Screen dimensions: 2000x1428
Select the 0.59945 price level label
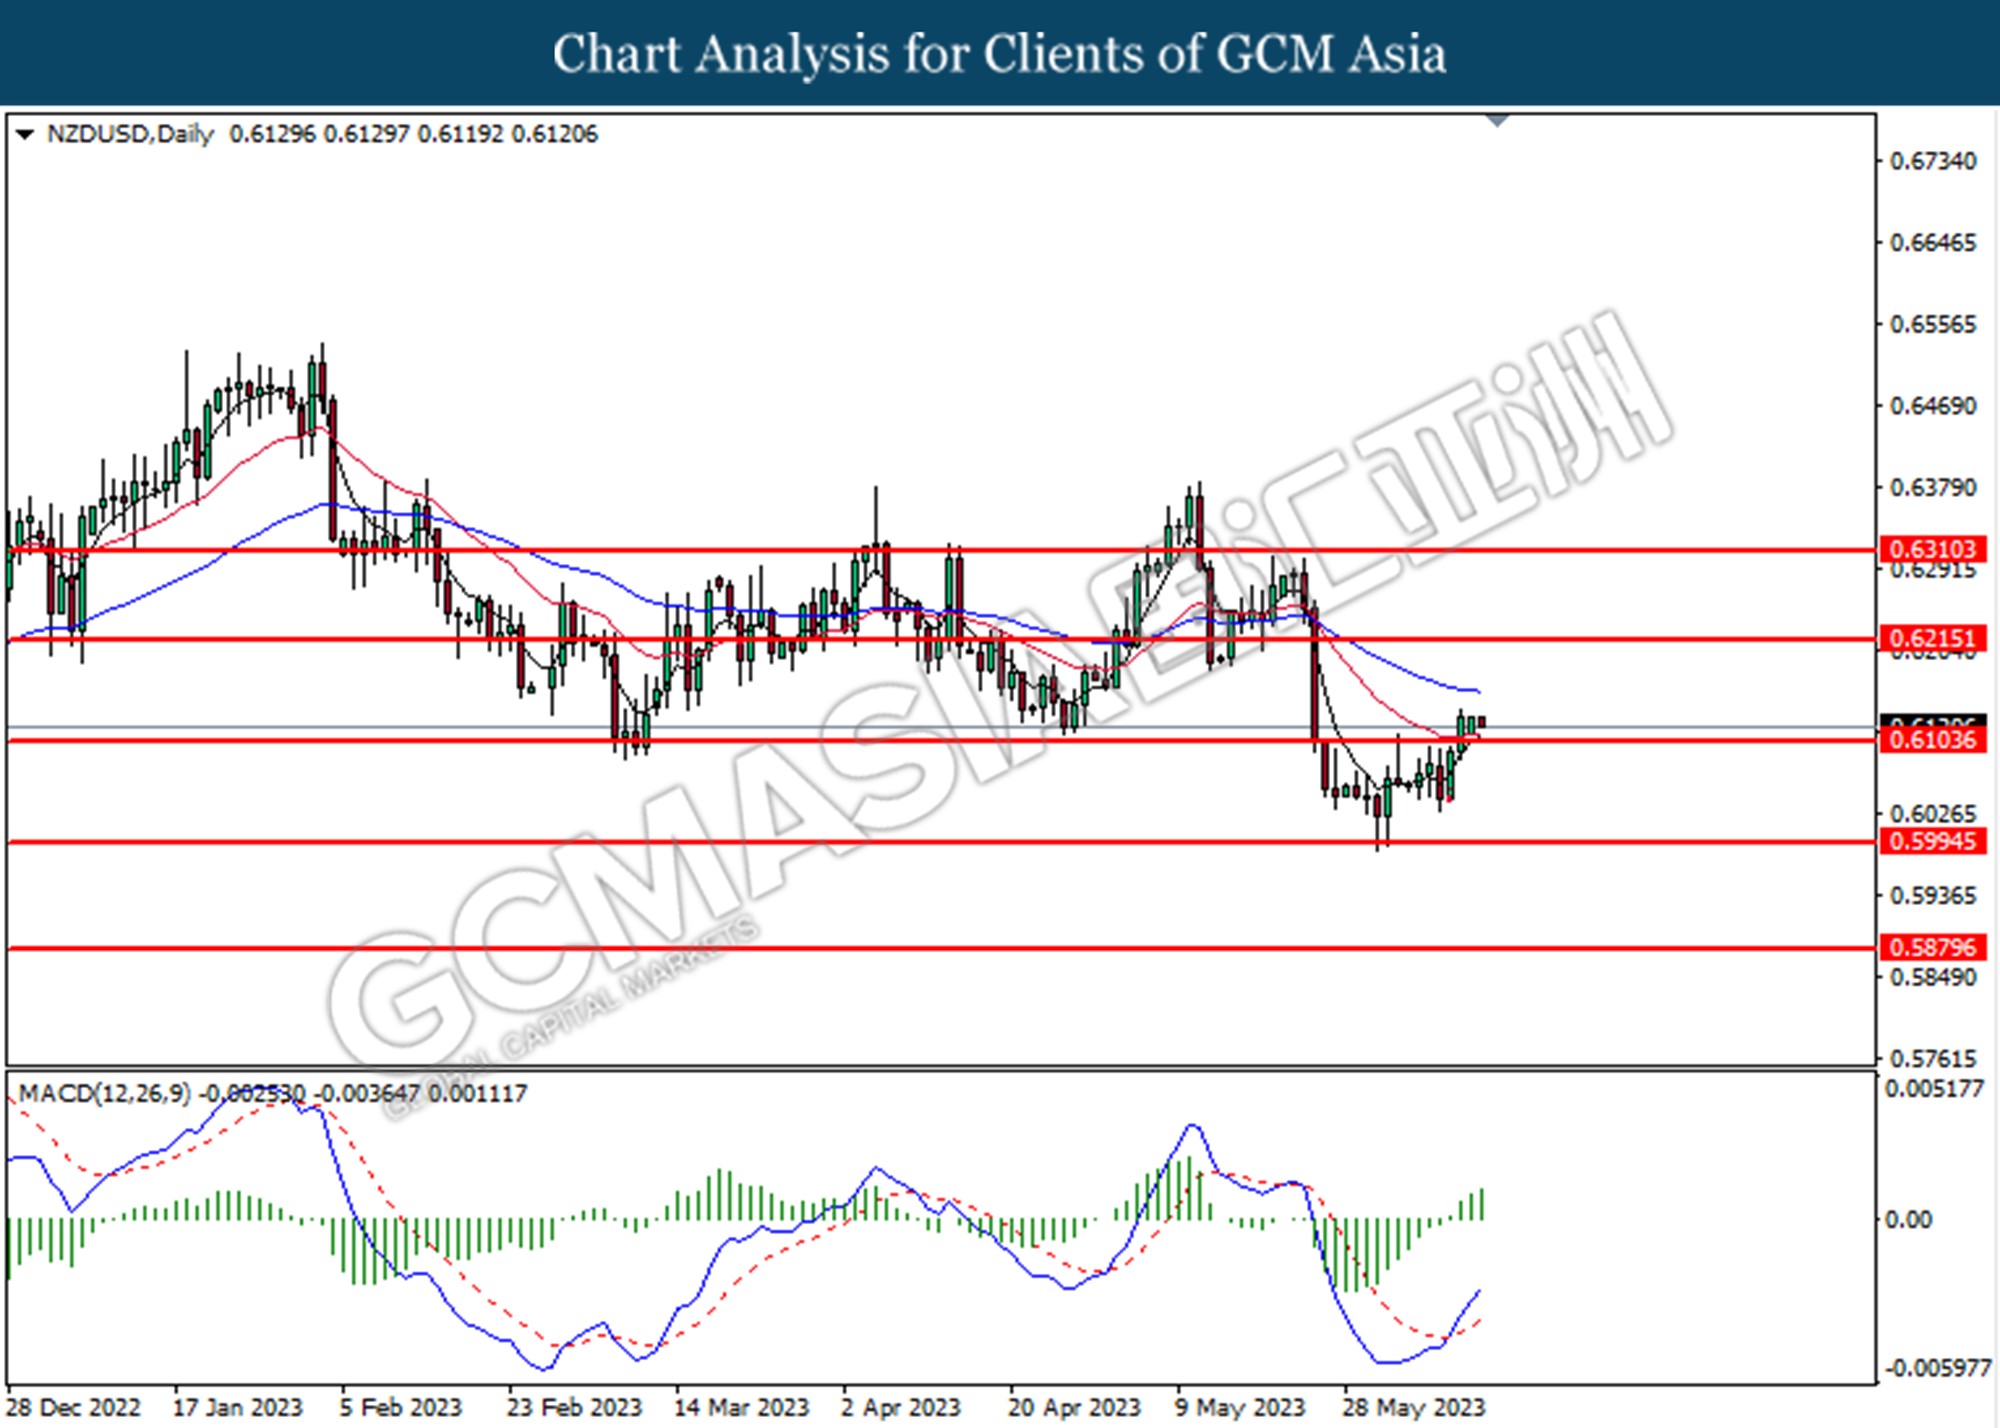tap(1933, 841)
